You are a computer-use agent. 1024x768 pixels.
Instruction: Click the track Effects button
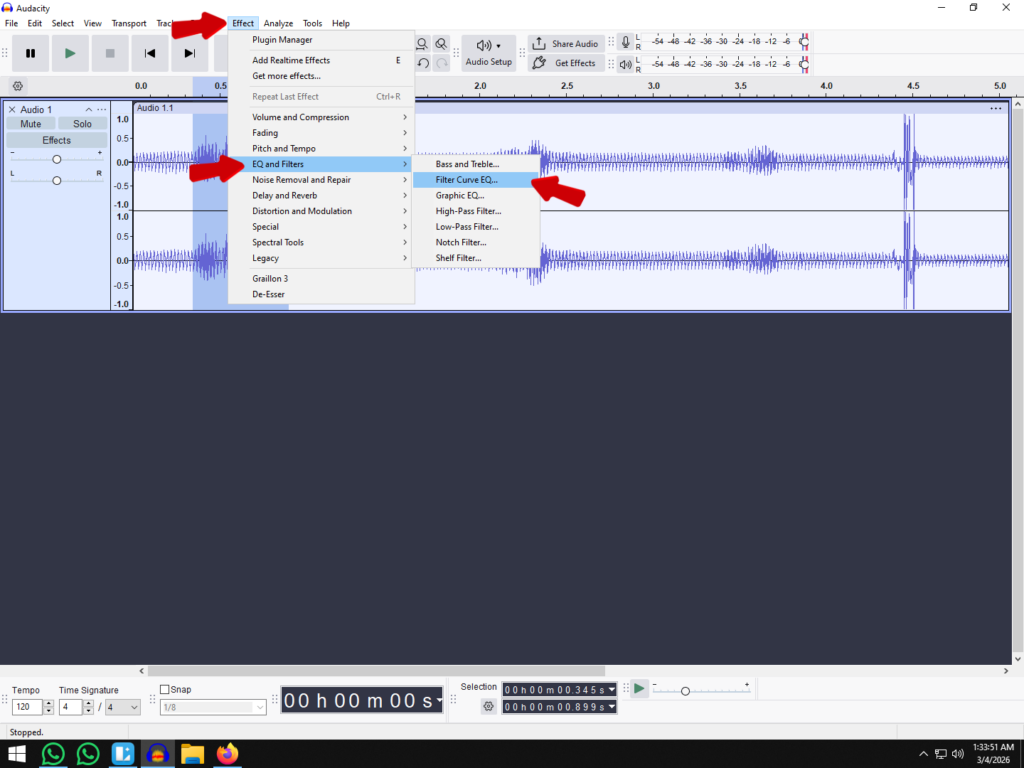(56, 140)
